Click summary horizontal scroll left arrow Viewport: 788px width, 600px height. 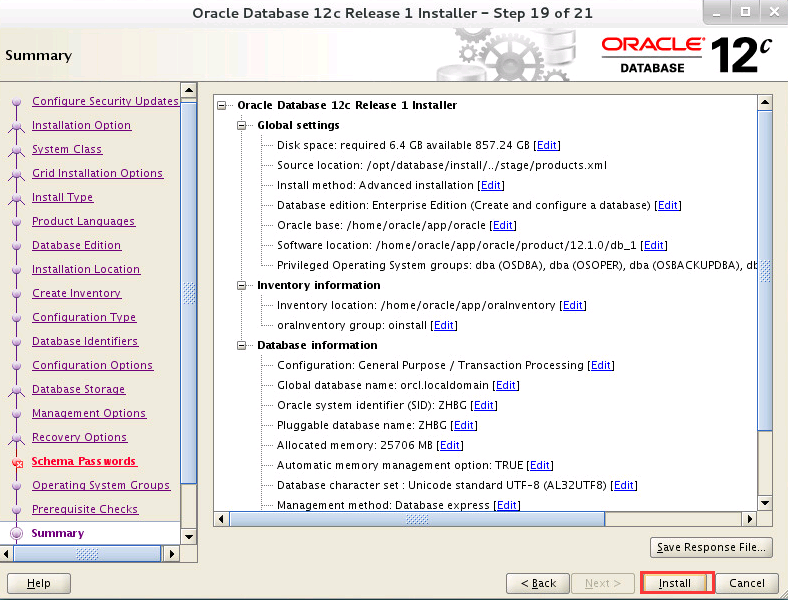point(222,519)
